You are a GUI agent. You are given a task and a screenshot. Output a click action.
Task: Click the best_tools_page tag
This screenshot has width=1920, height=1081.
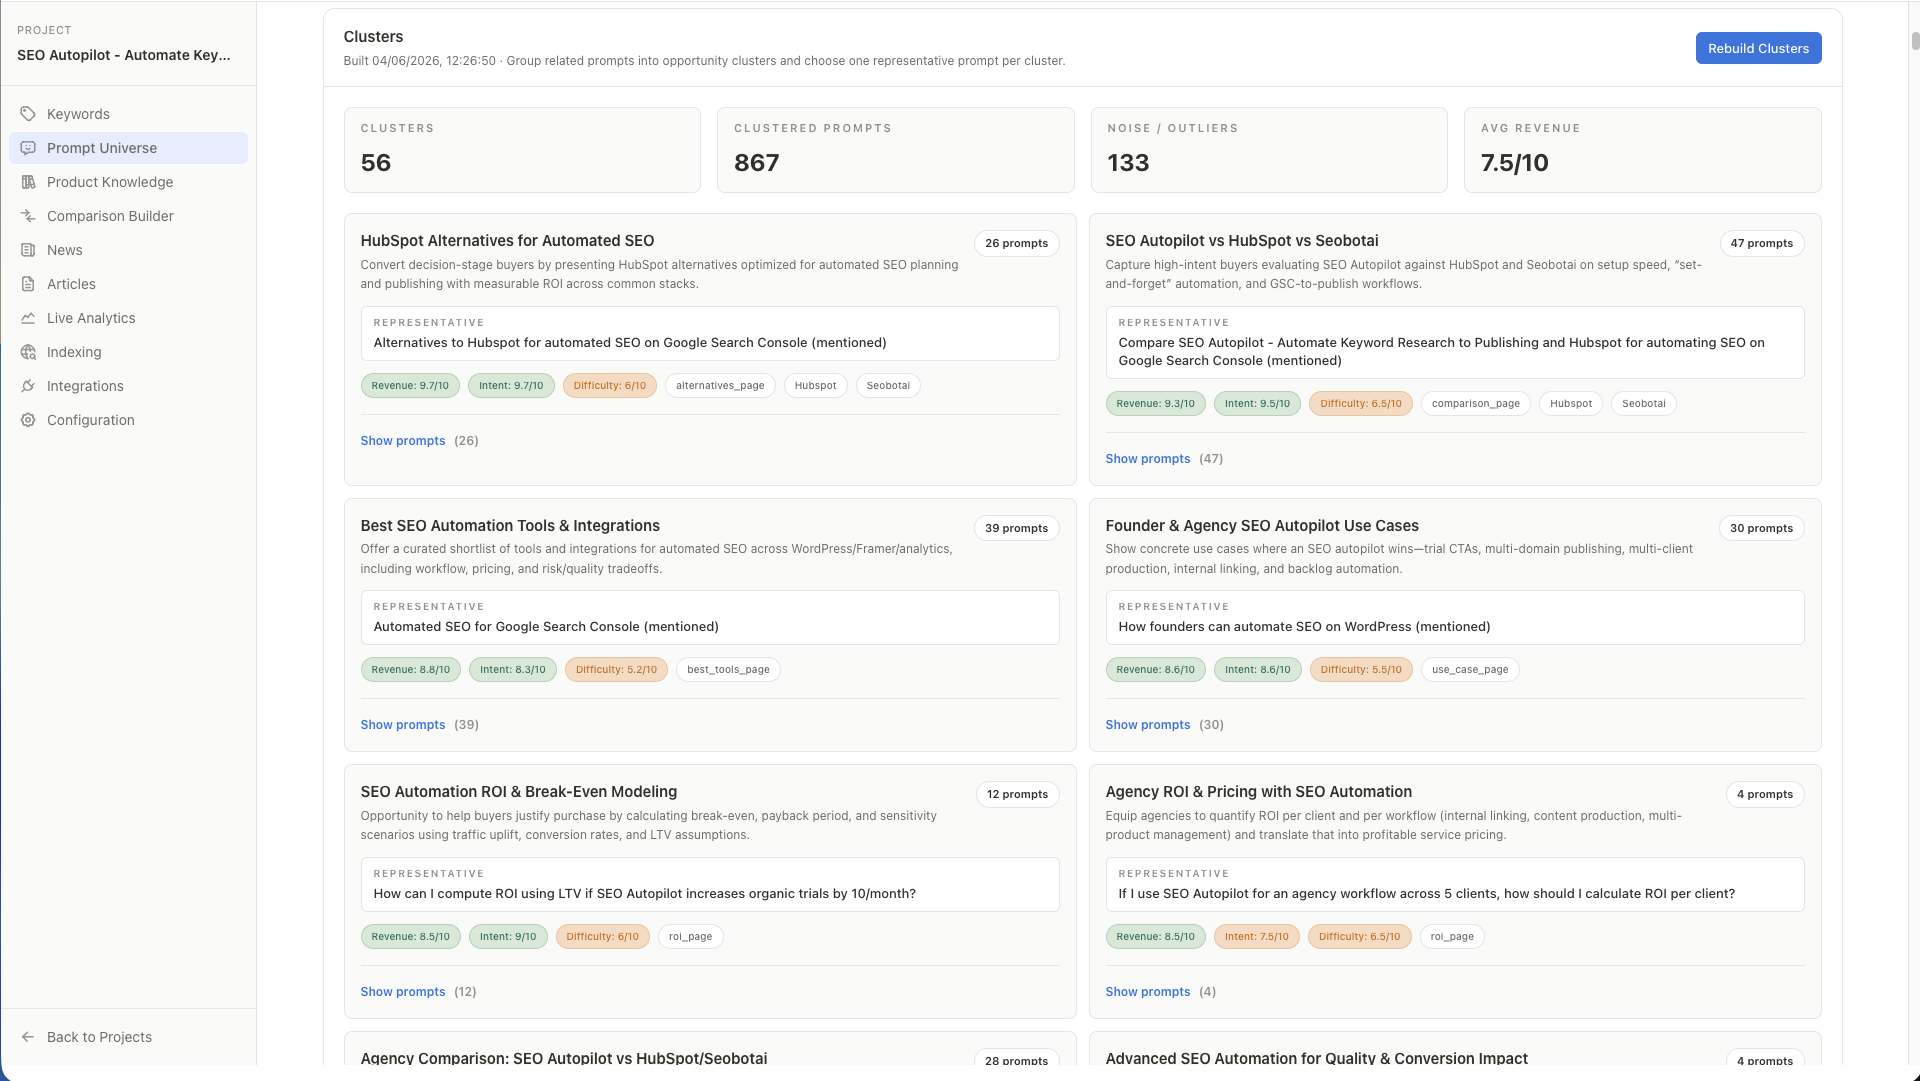pyautogui.click(x=728, y=670)
